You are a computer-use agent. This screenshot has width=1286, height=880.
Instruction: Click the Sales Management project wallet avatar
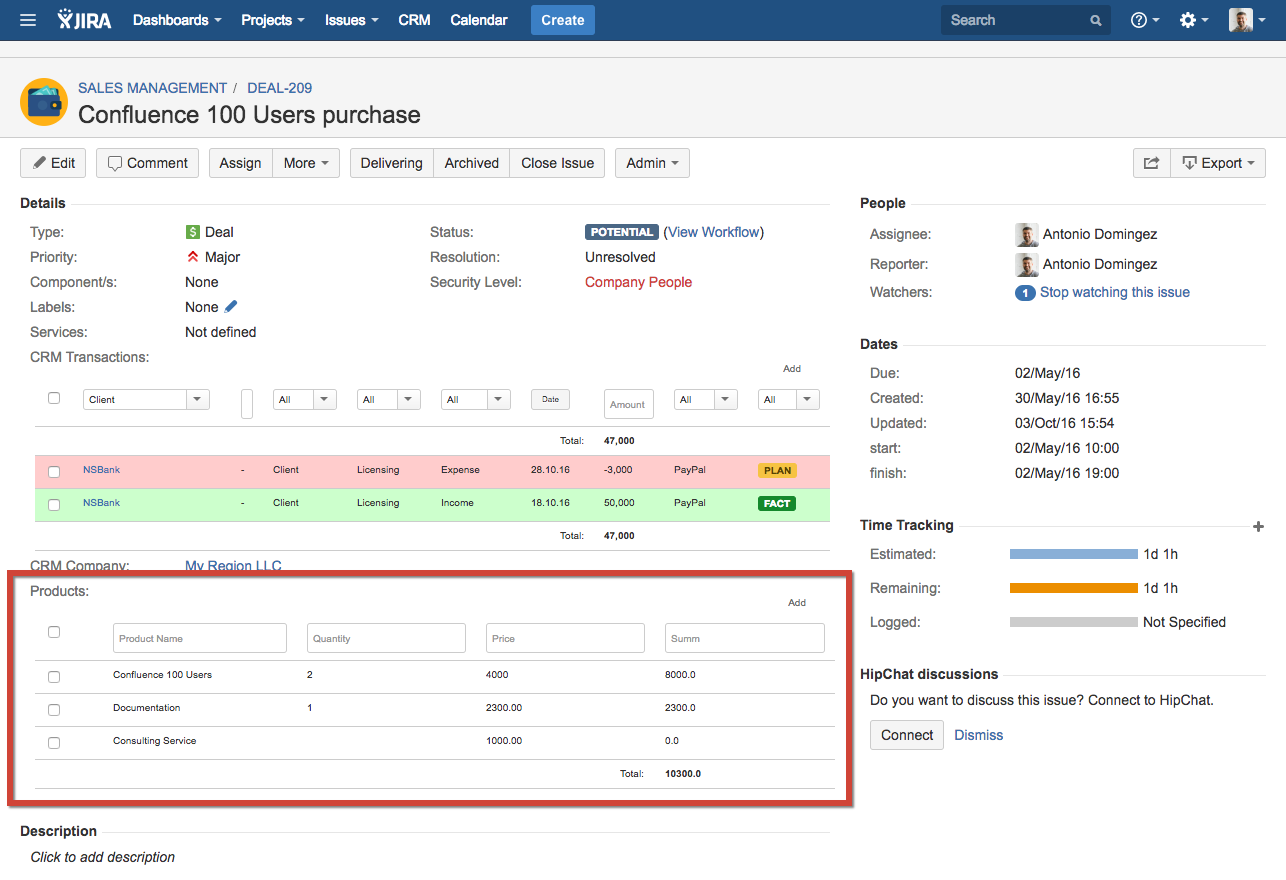[44, 102]
